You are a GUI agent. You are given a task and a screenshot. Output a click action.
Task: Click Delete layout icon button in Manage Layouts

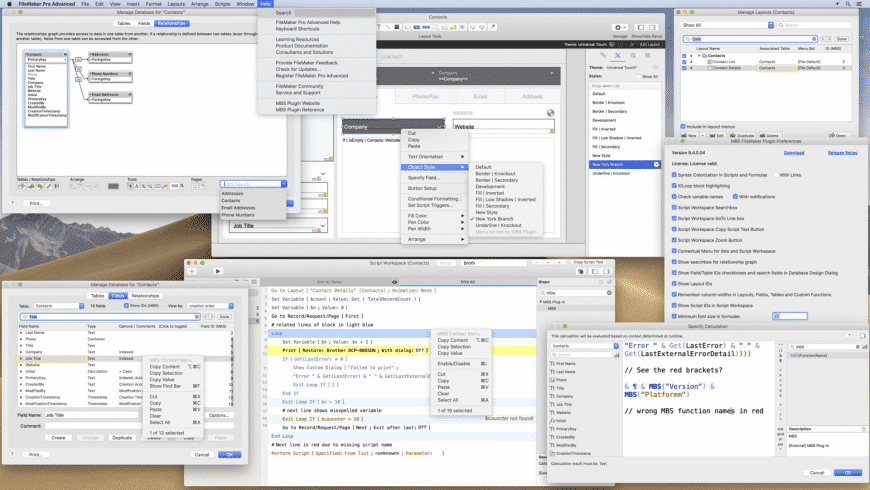769,135
